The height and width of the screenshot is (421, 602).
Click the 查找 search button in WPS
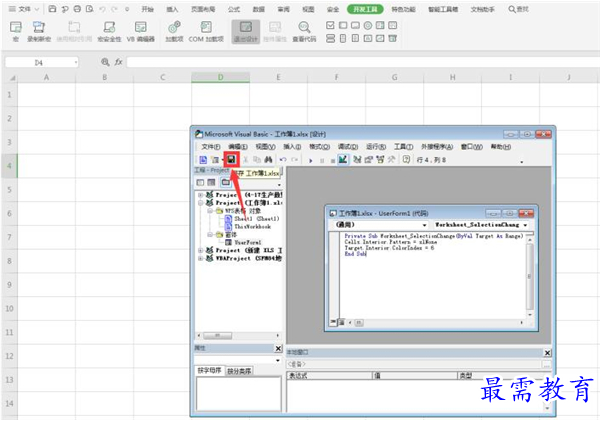point(518,9)
